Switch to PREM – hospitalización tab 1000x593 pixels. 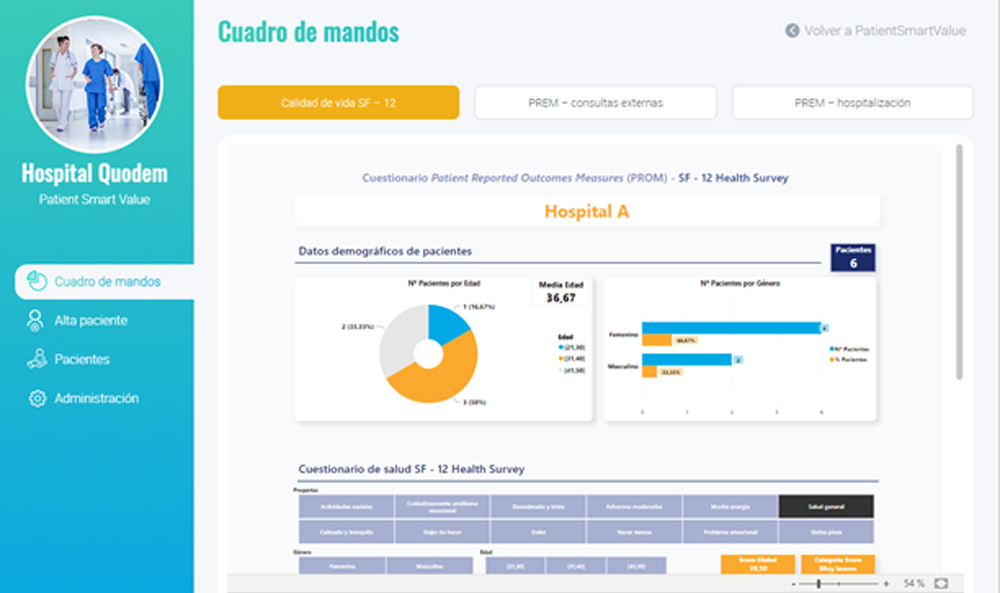point(853,103)
